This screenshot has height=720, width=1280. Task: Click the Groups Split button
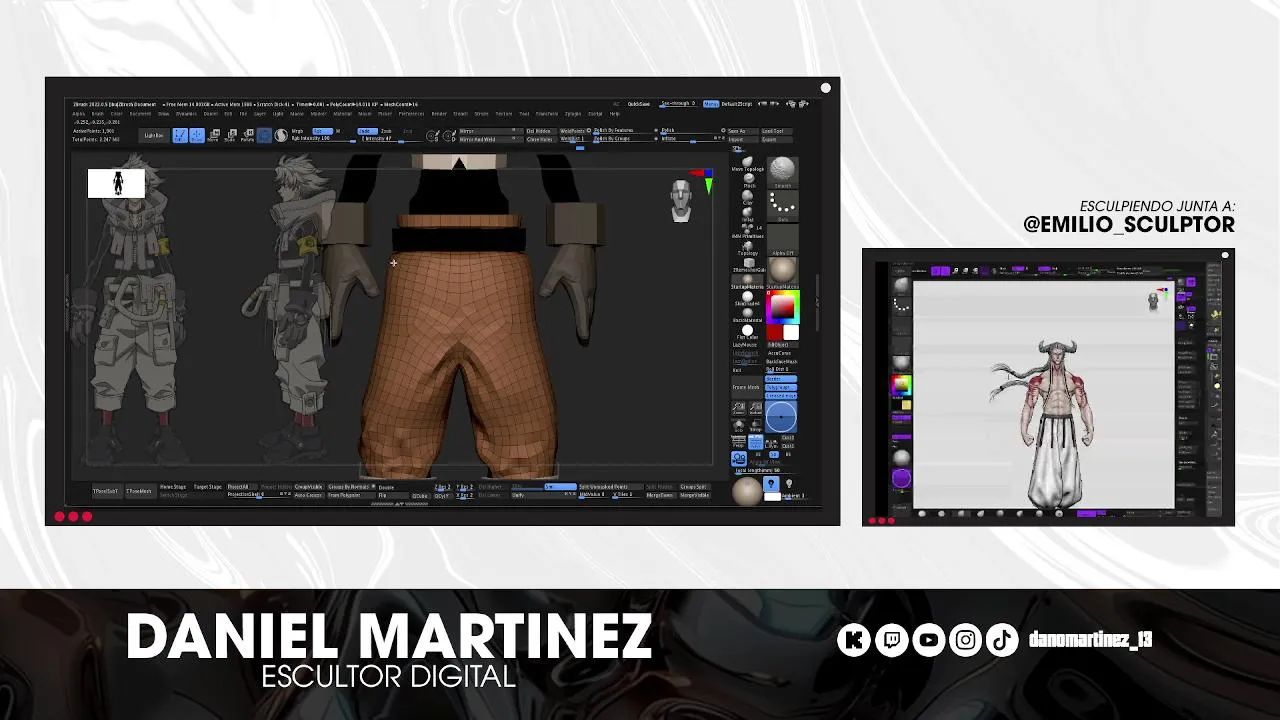coord(693,487)
